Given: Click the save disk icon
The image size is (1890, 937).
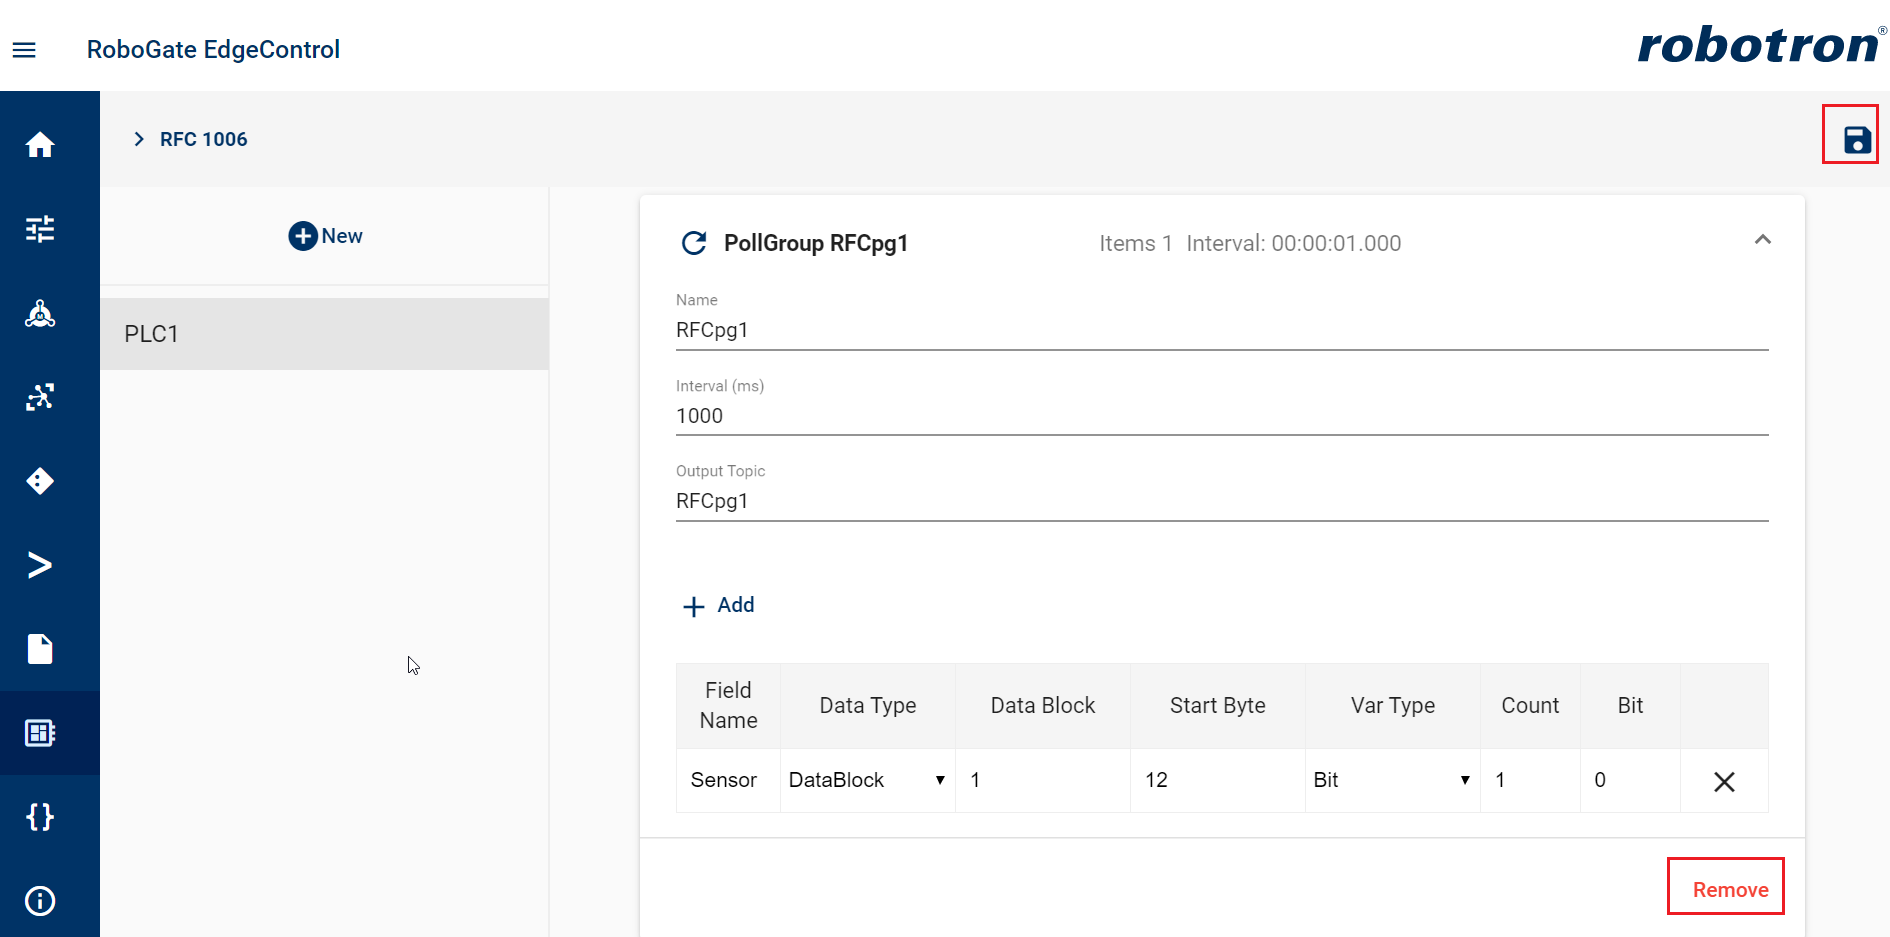Looking at the screenshot, I should tap(1856, 139).
